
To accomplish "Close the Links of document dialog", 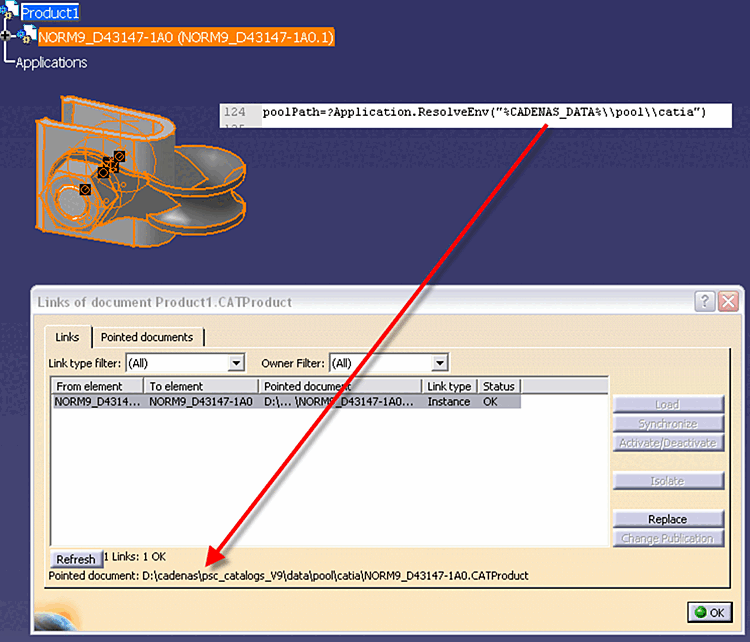I will 728,302.
